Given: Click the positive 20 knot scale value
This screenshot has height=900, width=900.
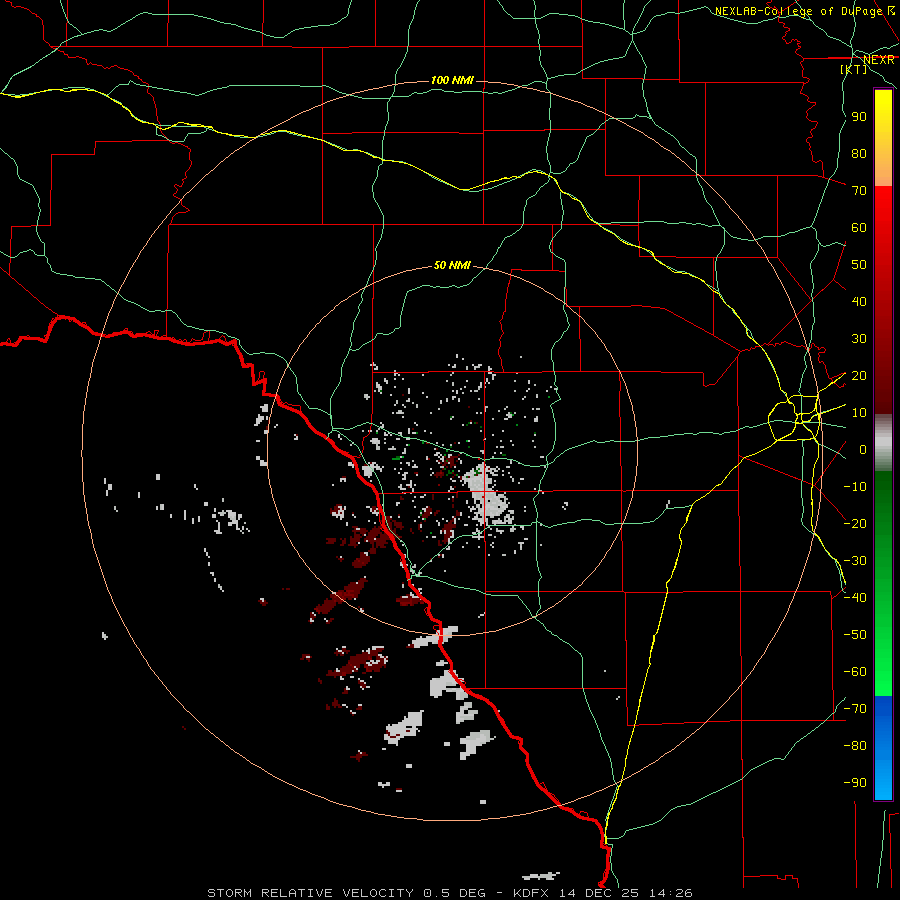Looking at the screenshot, I should coord(859,376).
